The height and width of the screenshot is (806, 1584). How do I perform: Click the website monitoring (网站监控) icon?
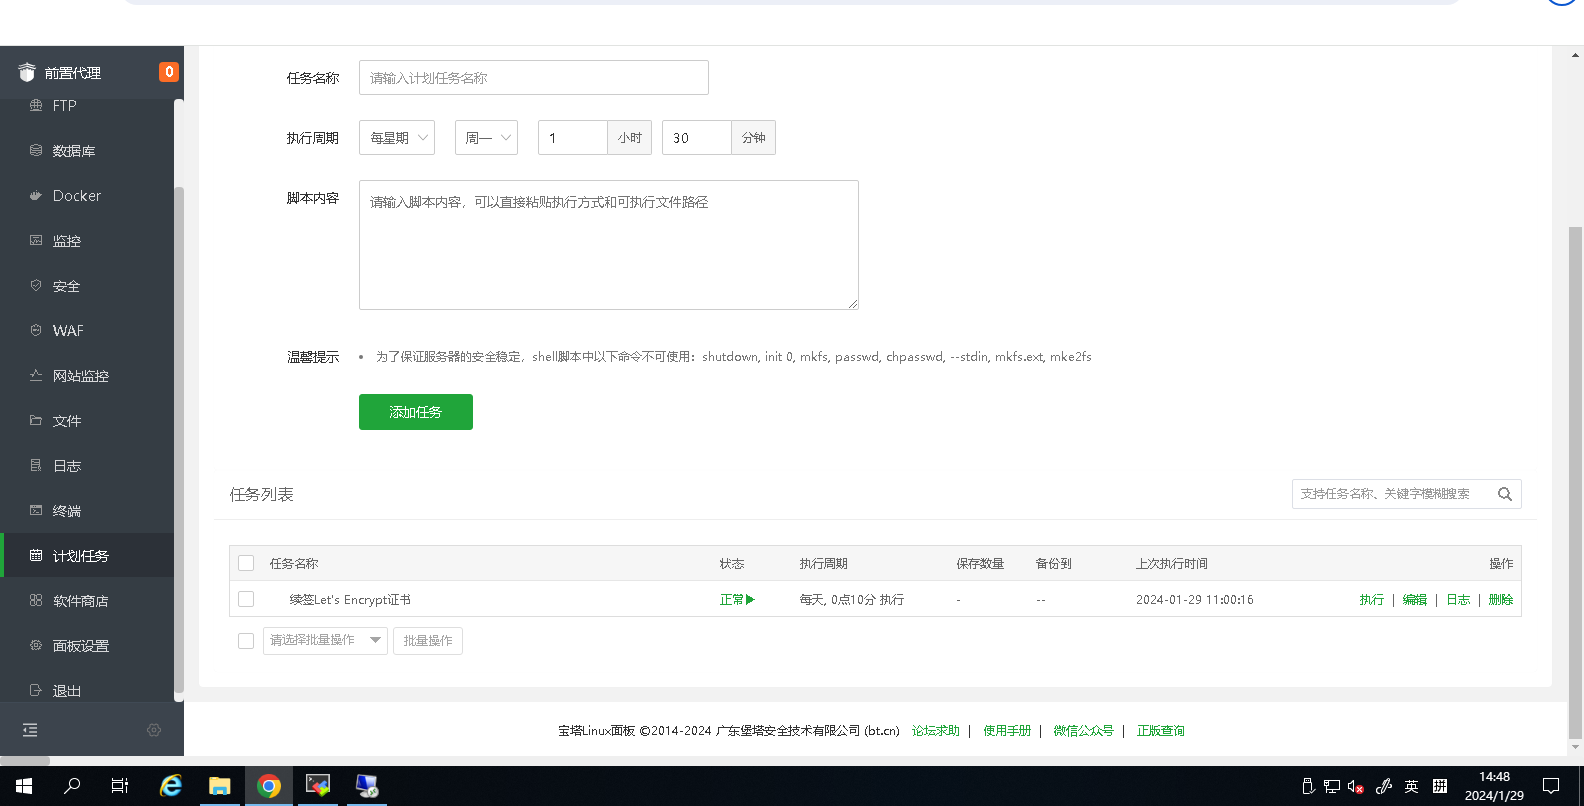36,375
